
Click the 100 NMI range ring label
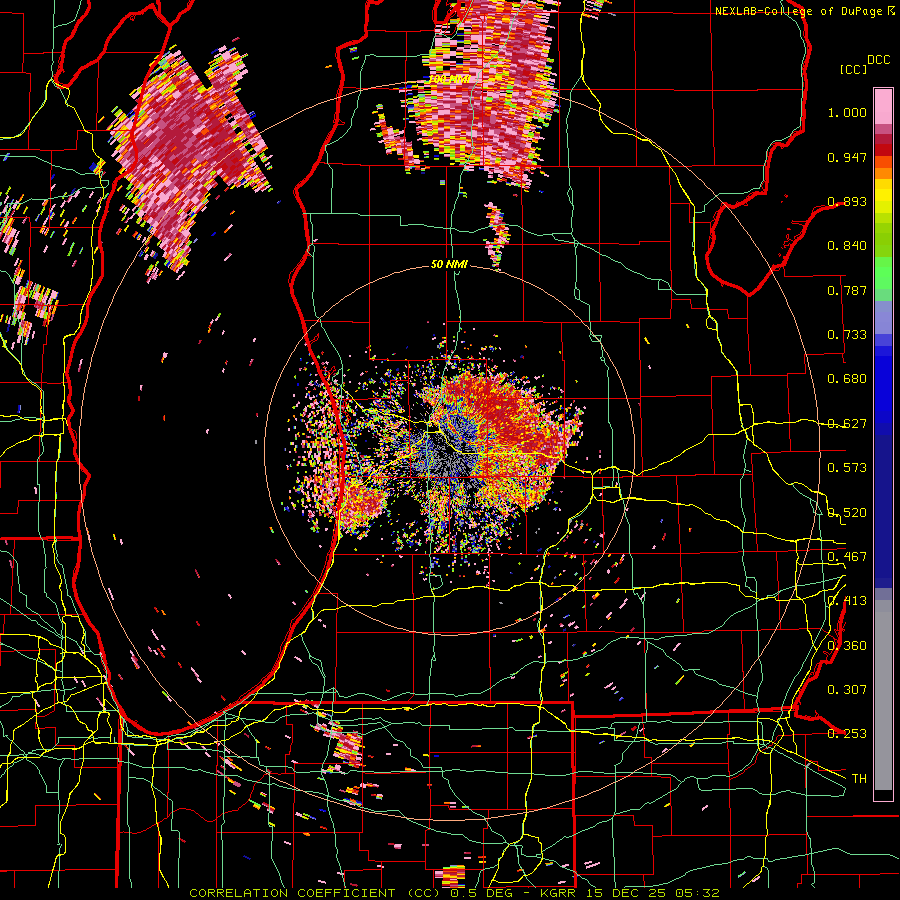(x=449, y=79)
